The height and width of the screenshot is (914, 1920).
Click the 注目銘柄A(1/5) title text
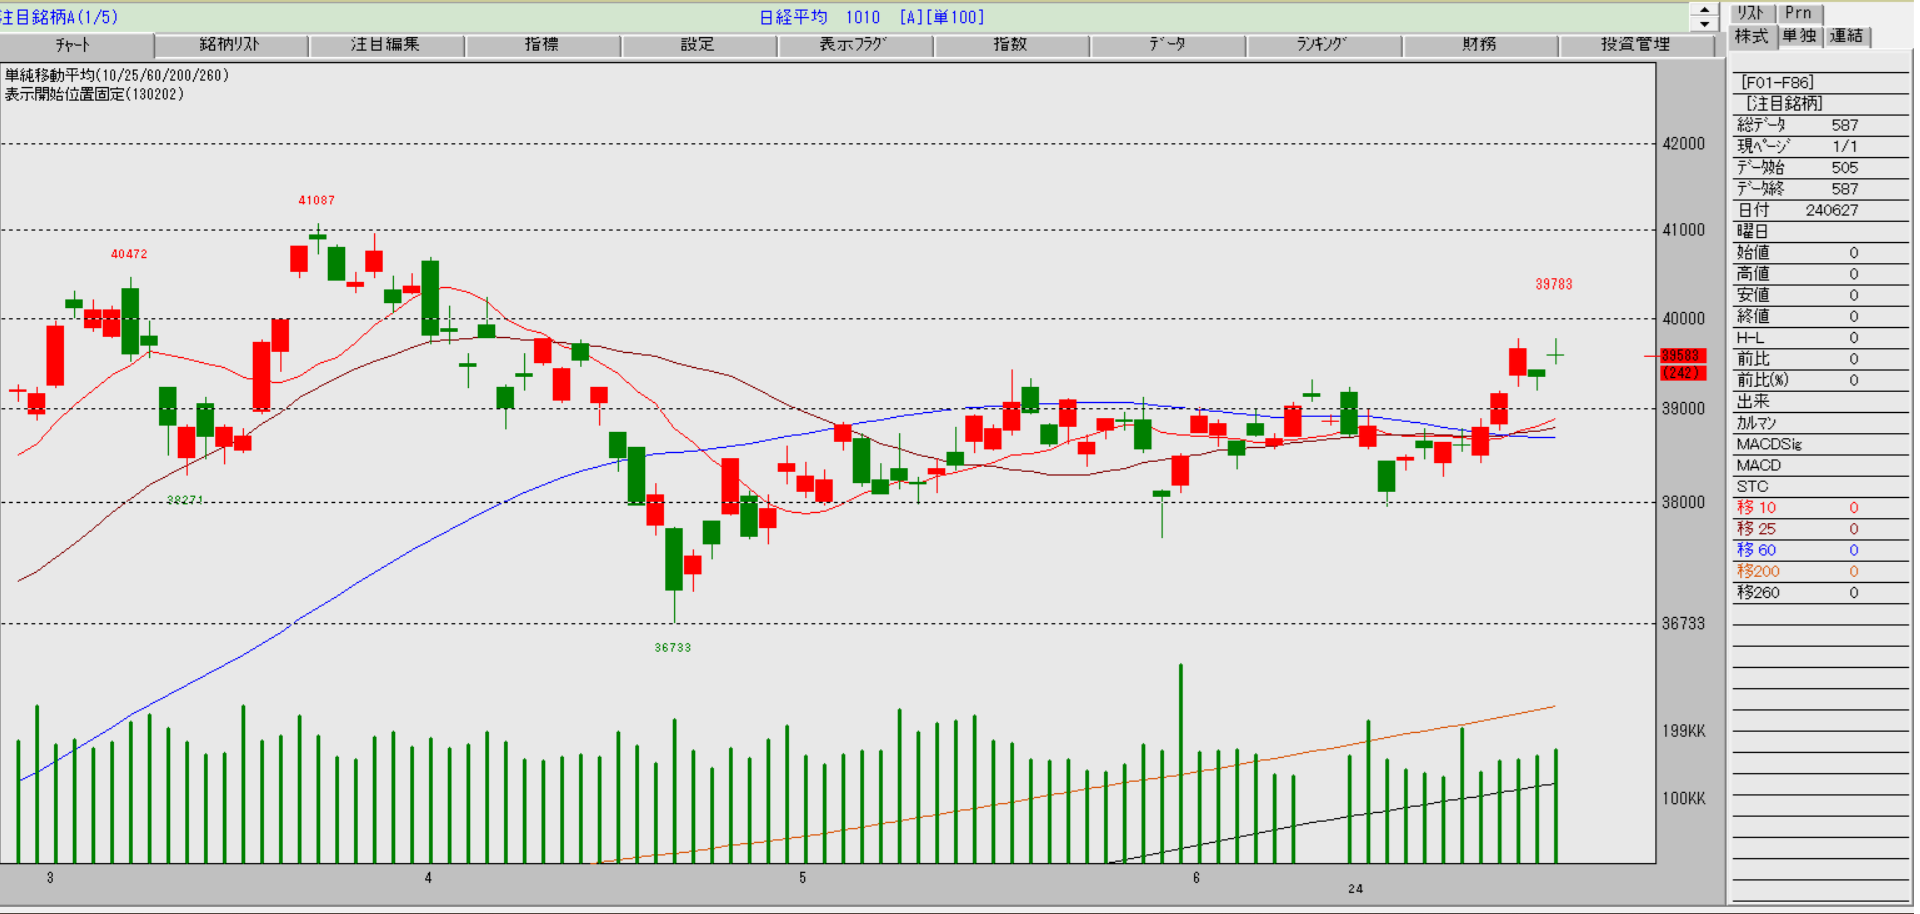(x=59, y=17)
